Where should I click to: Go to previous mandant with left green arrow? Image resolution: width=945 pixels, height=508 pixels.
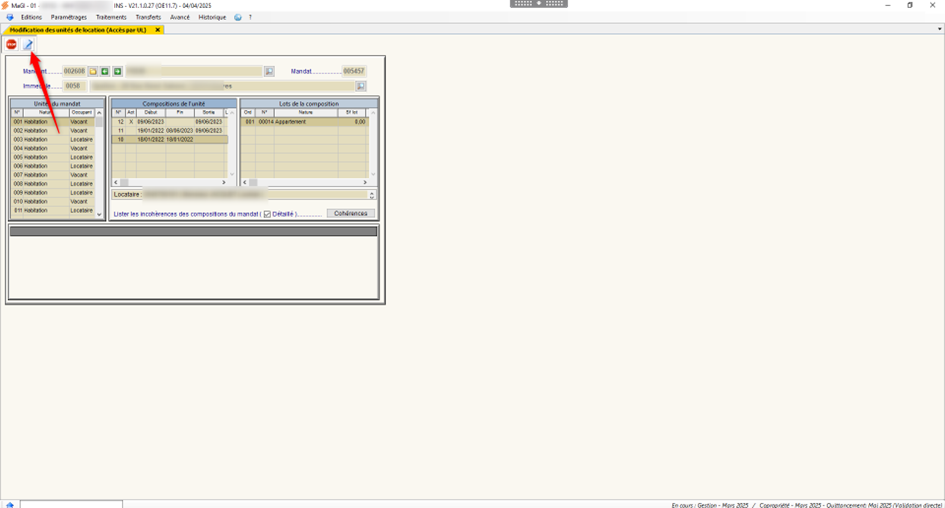pos(105,72)
